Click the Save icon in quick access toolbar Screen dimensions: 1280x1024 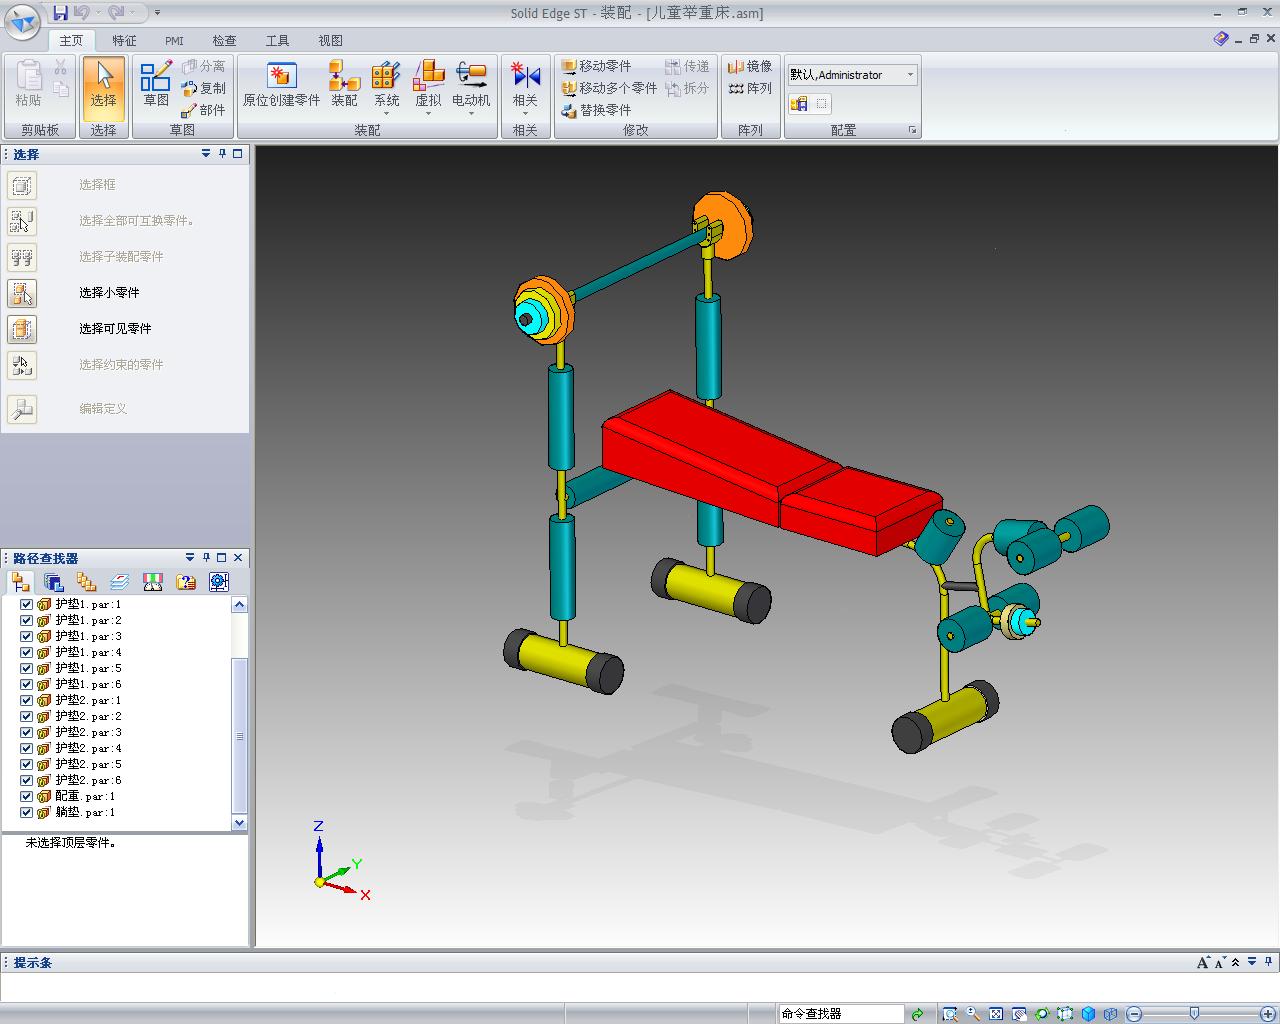(x=61, y=12)
